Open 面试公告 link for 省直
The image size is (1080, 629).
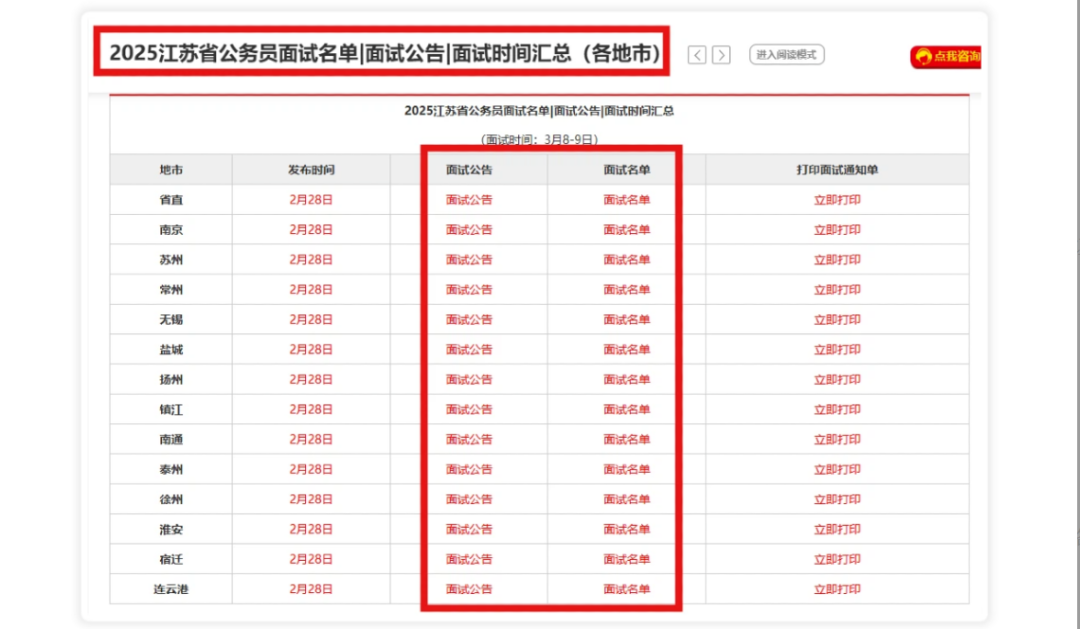tap(469, 200)
